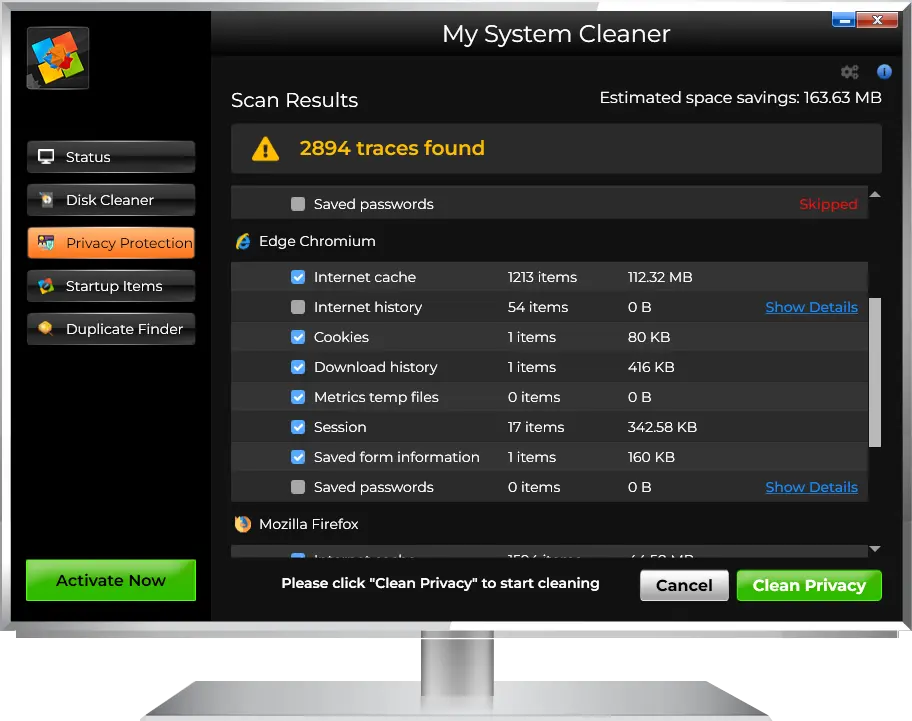The height and width of the screenshot is (721, 912).
Task: Open the Status section
Action: pyautogui.click(x=111, y=157)
